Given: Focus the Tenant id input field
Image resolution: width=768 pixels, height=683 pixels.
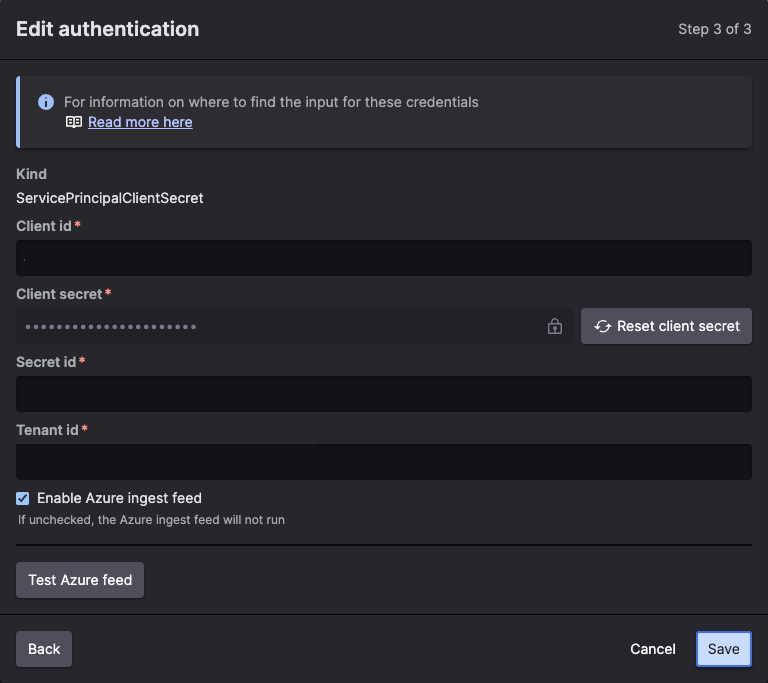Looking at the screenshot, I should click(384, 462).
